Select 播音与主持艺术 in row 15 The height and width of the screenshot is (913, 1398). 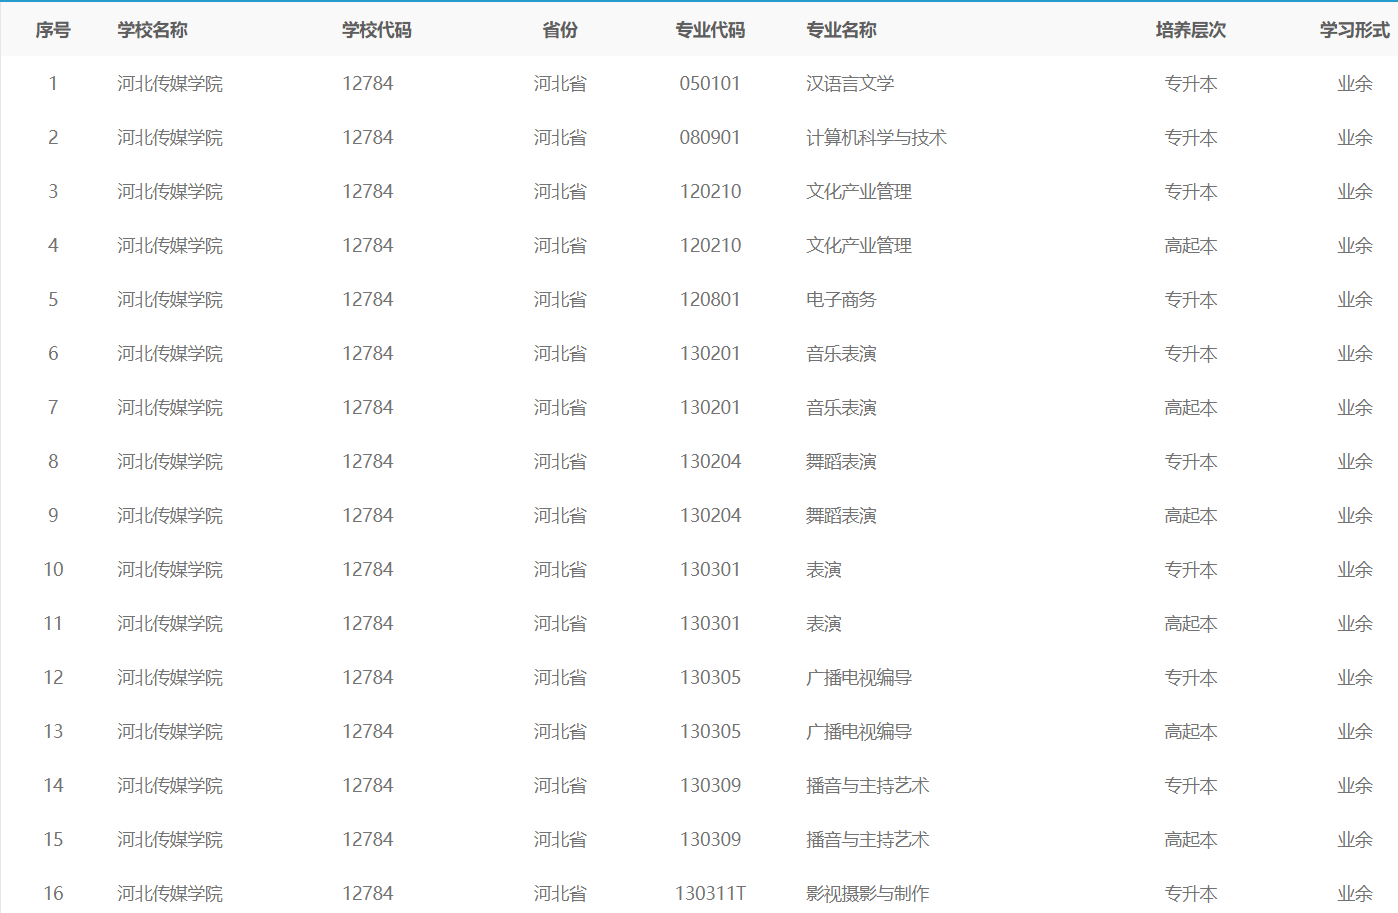[868, 840]
